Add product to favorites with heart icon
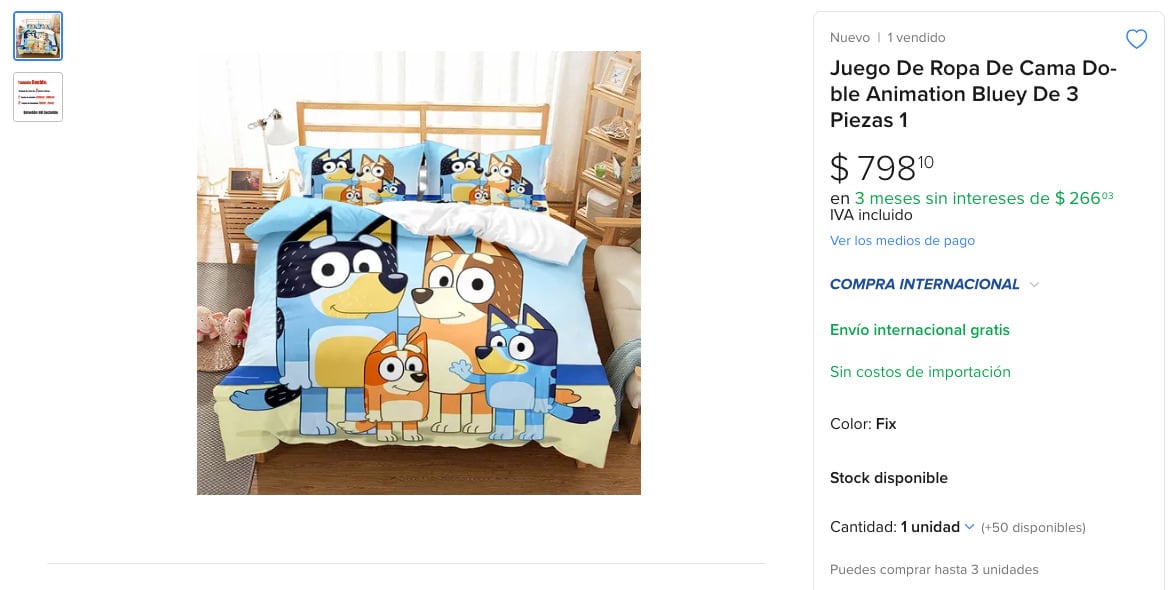Image resolution: width=1169 pixels, height=590 pixels. click(1136, 39)
